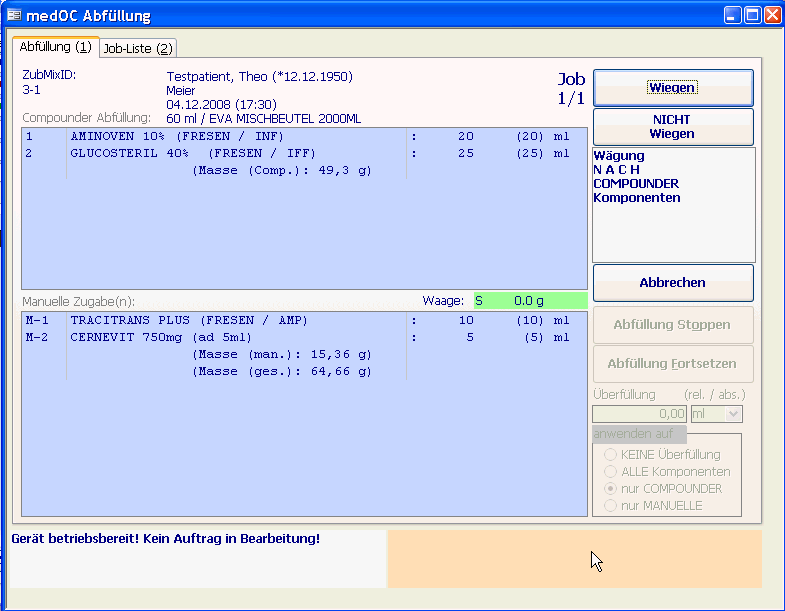Image resolution: width=785 pixels, height=611 pixels.
Task: Select the CERNEVIT 750mg (ad 5ml) row
Action: coord(303,337)
